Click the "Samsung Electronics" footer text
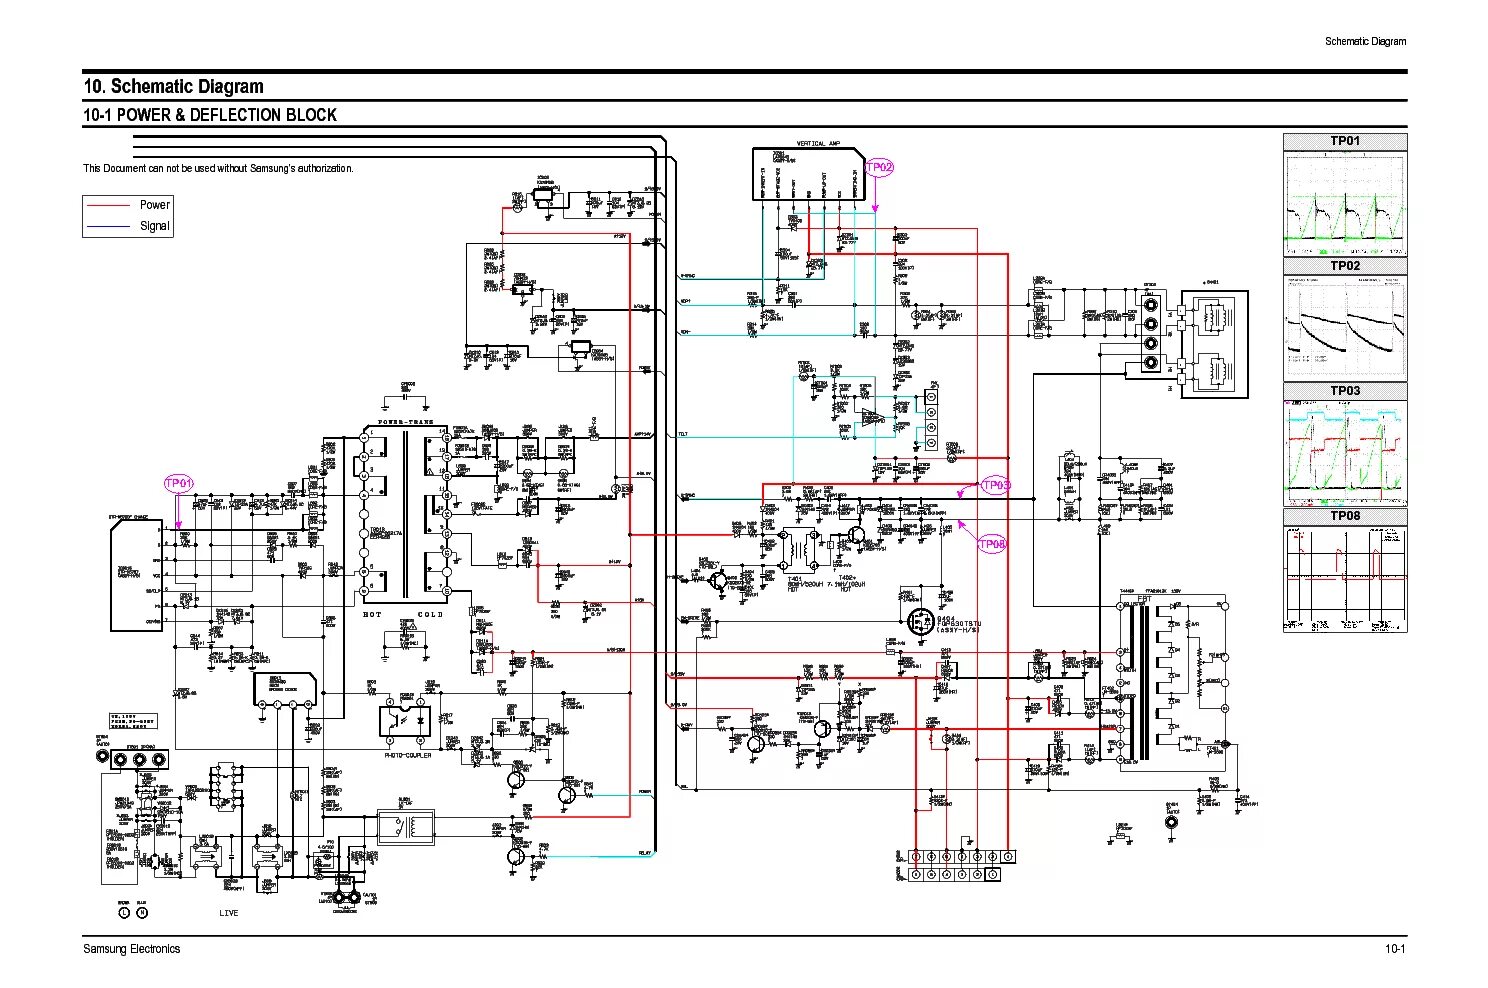1488x988 pixels. click(x=132, y=948)
